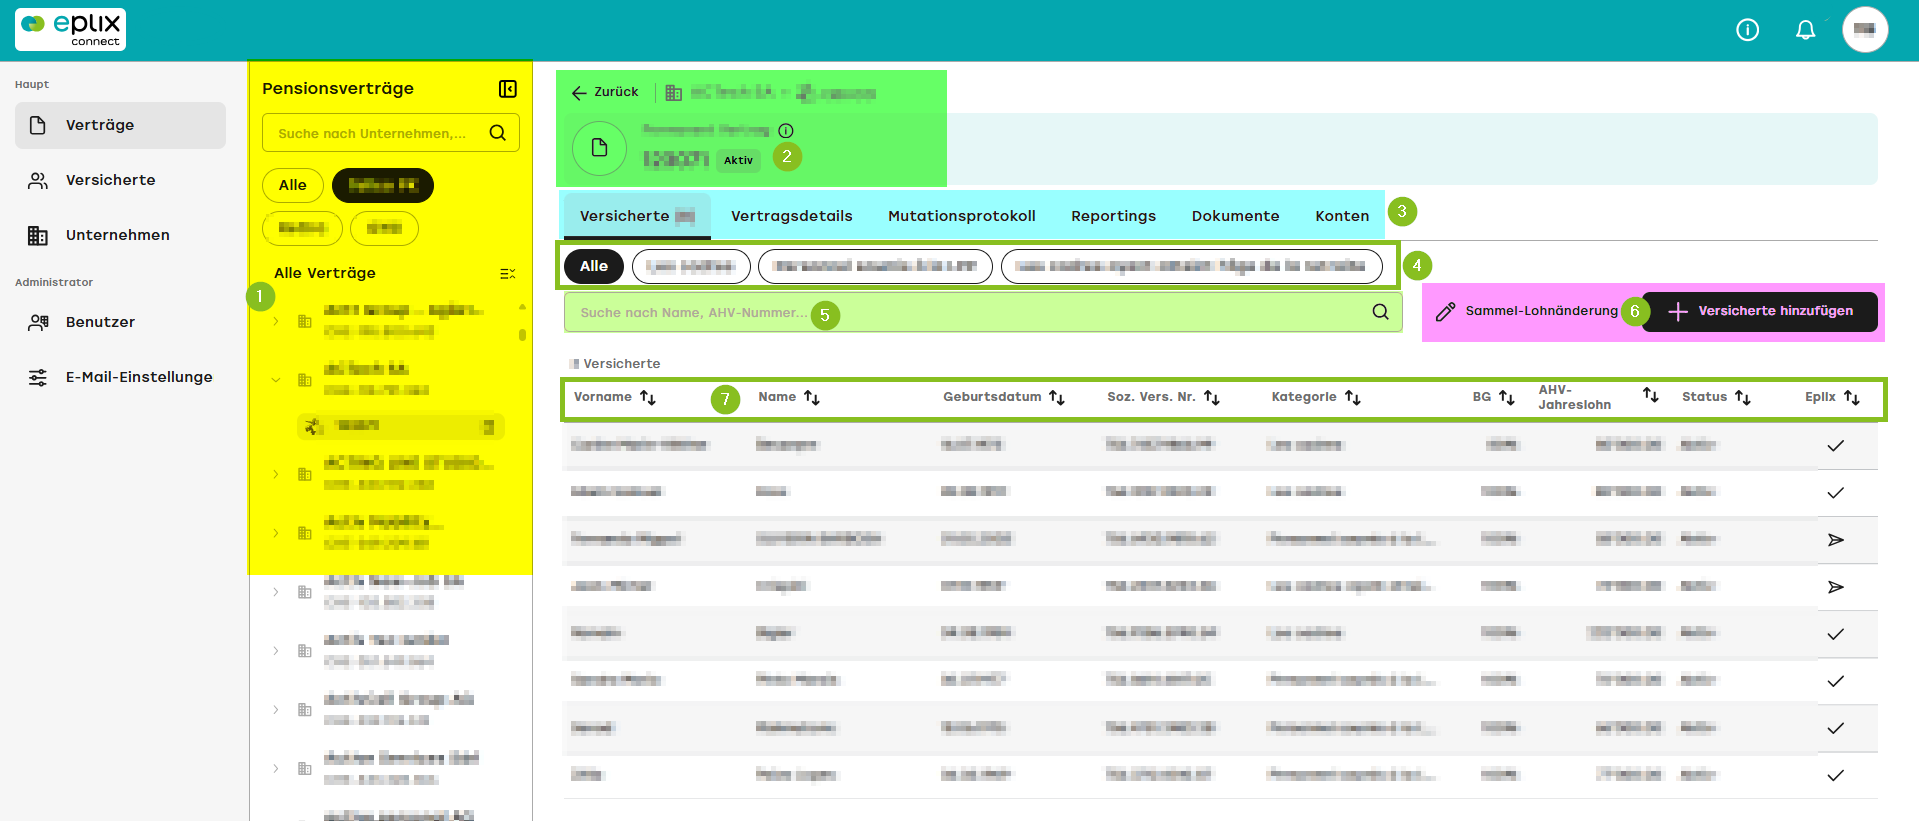The image size is (1919, 821).
Task: Switch to the Vertragsdetails tab
Action: 792,216
